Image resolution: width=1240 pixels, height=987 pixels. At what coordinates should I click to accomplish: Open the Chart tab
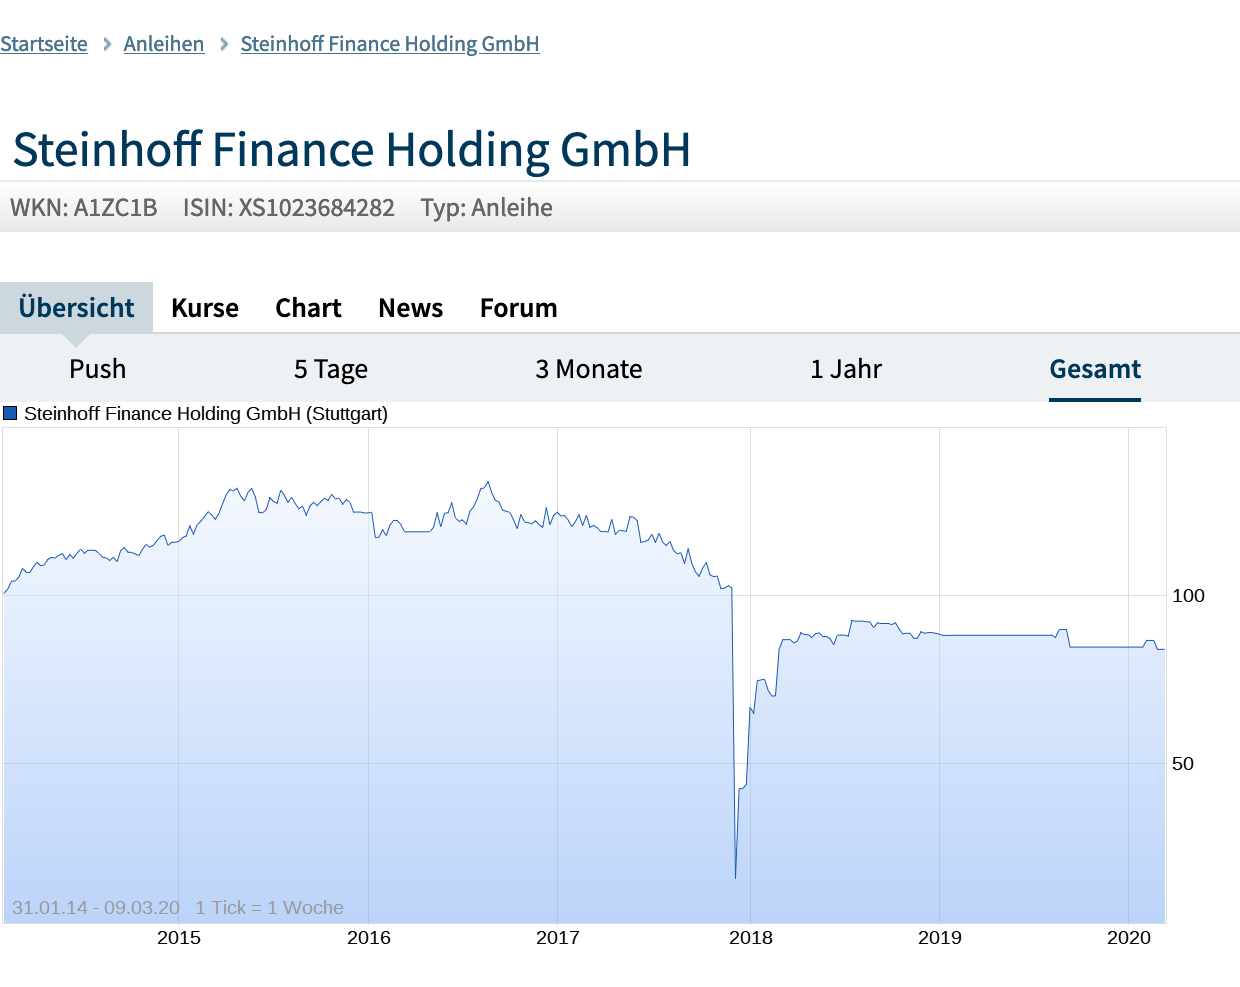click(308, 307)
